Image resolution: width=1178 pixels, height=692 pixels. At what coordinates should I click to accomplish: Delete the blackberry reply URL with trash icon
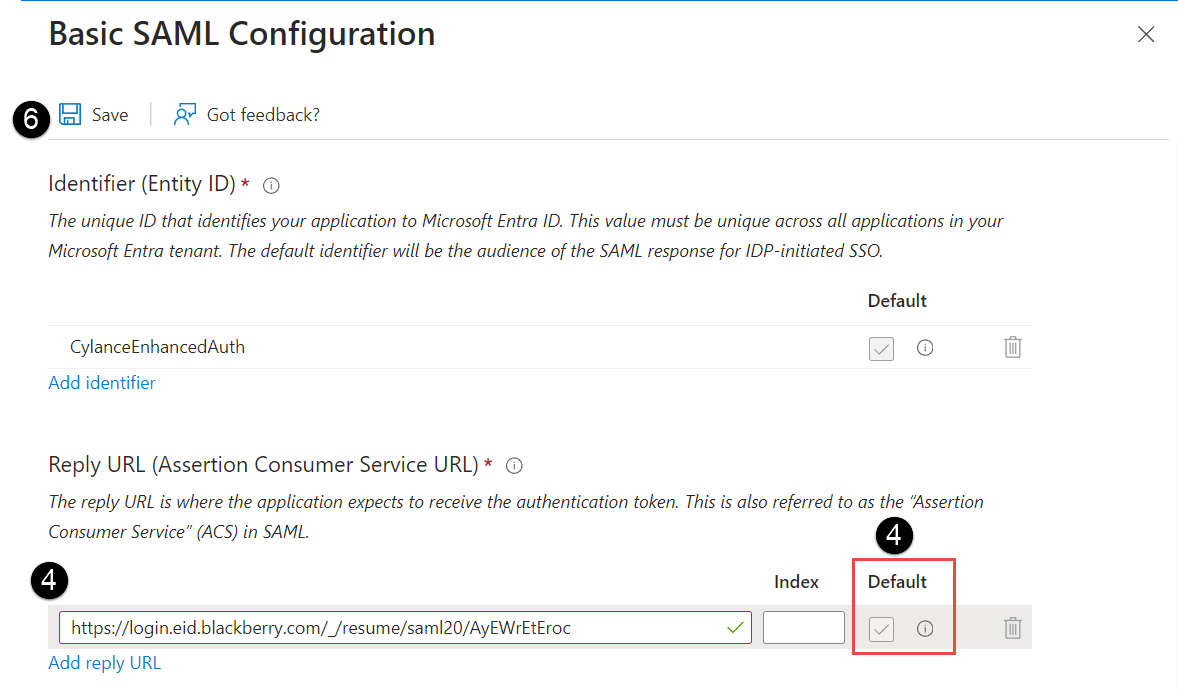coord(1012,628)
